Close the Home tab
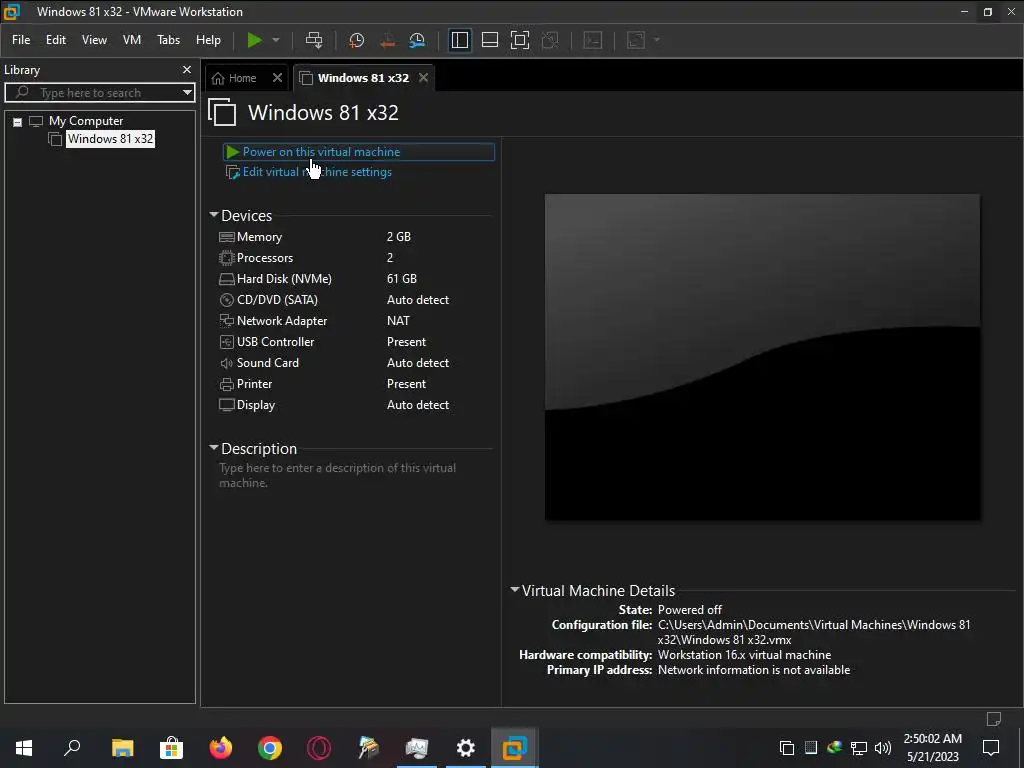The height and width of the screenshot is (768, 1024). coord(278,78)
